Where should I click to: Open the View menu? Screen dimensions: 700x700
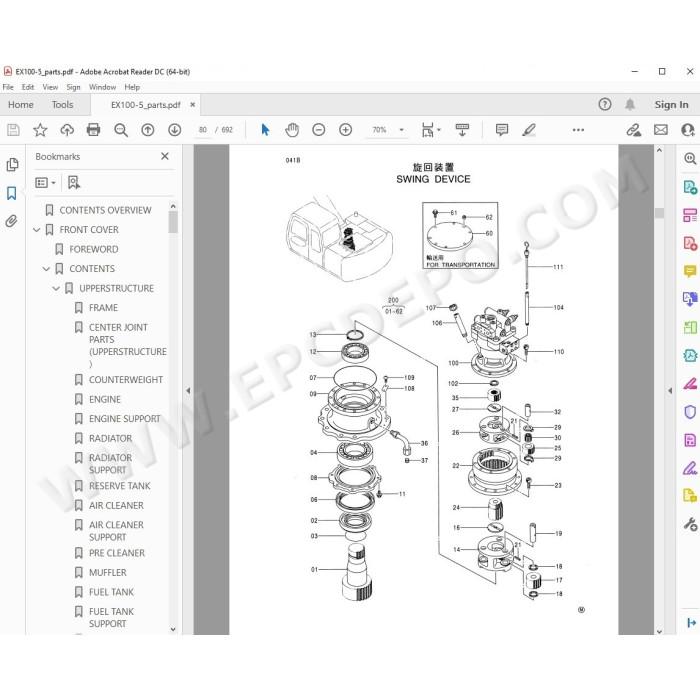(x=50, y=87)
